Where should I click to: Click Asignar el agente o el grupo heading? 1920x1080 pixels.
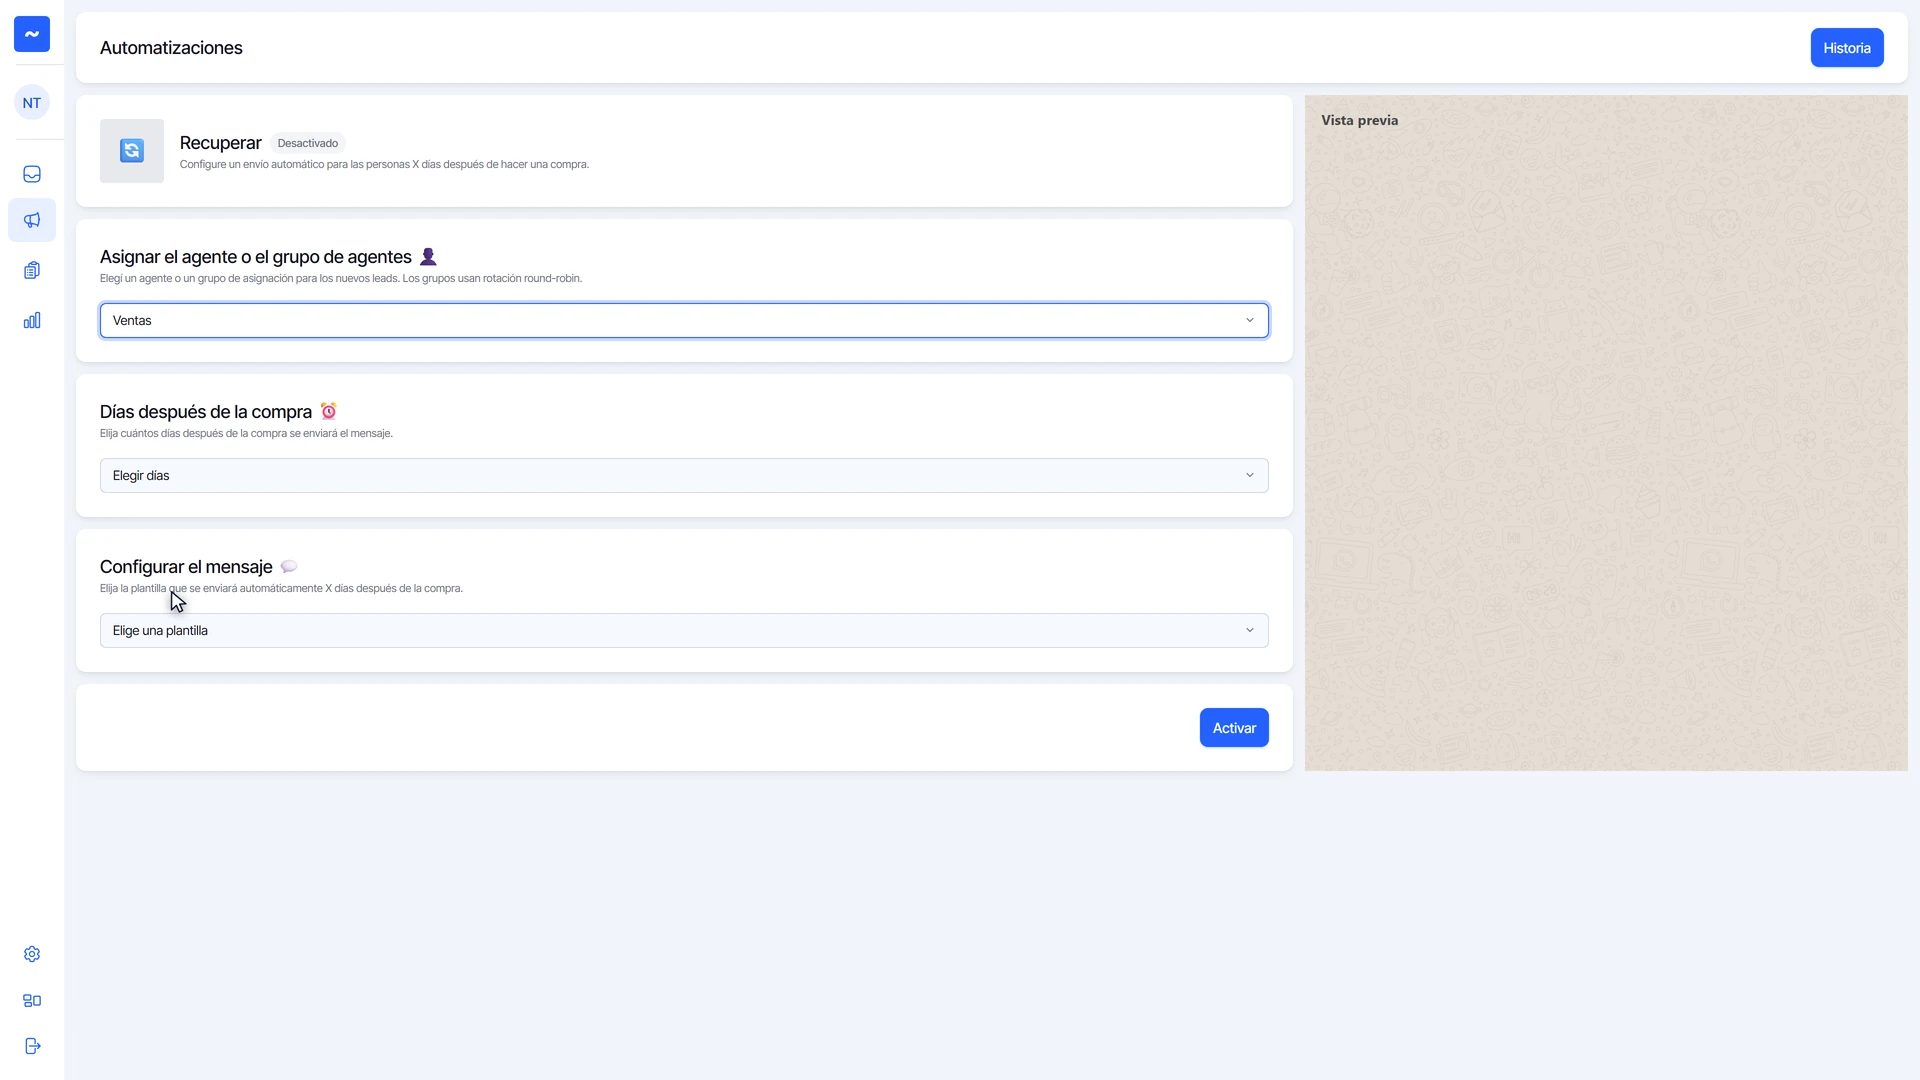(x=256, y=257)
